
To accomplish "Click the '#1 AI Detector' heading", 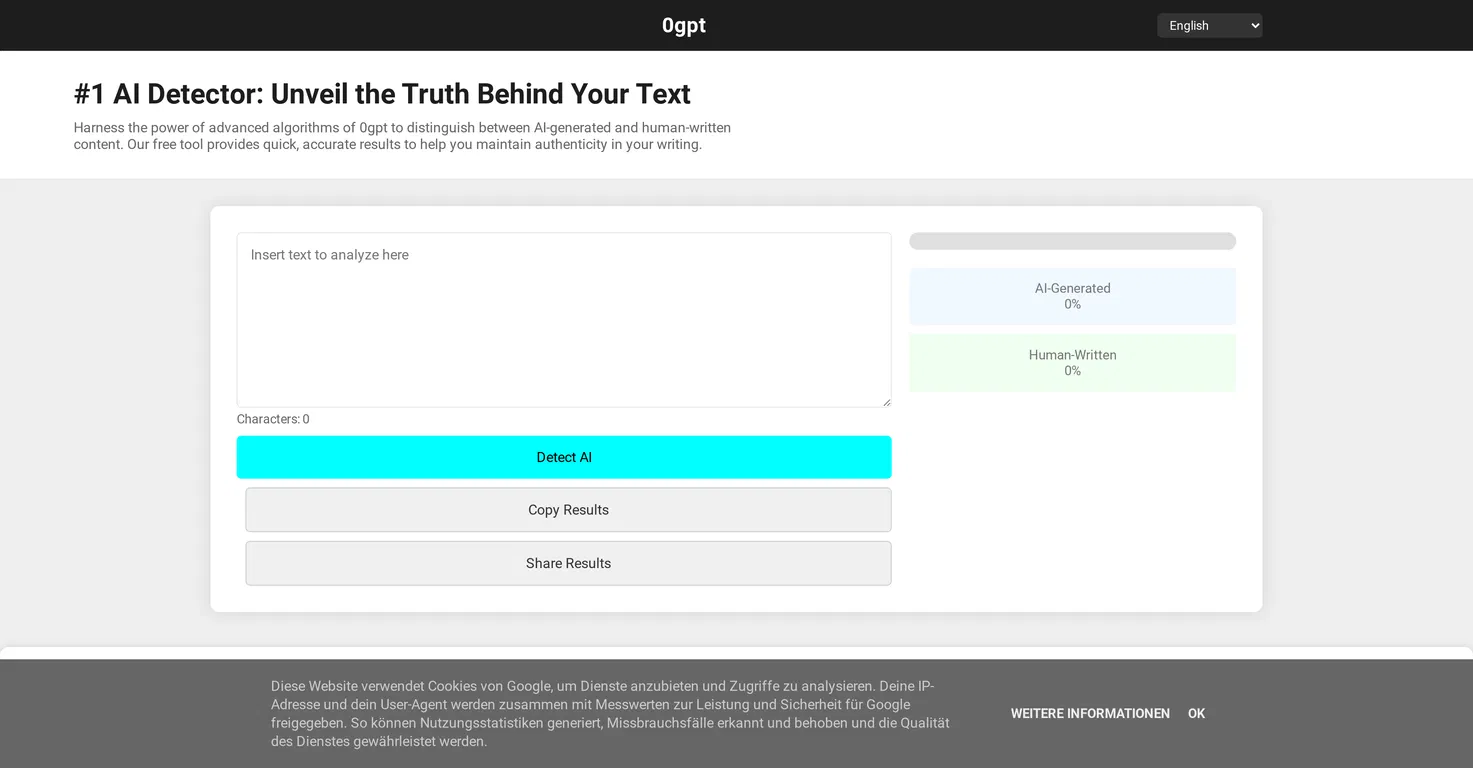I will click(382, 94).
